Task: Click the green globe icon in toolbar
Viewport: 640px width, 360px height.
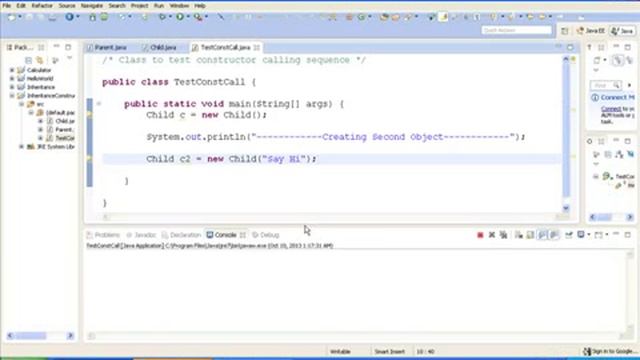Action: coord(104,17)
